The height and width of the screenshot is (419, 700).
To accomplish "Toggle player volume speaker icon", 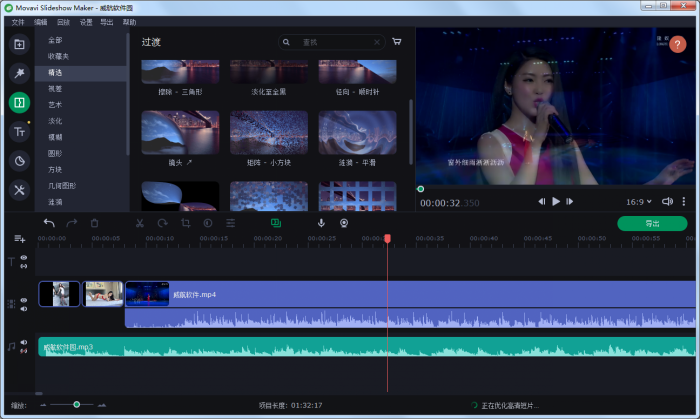I will [667, 202].
